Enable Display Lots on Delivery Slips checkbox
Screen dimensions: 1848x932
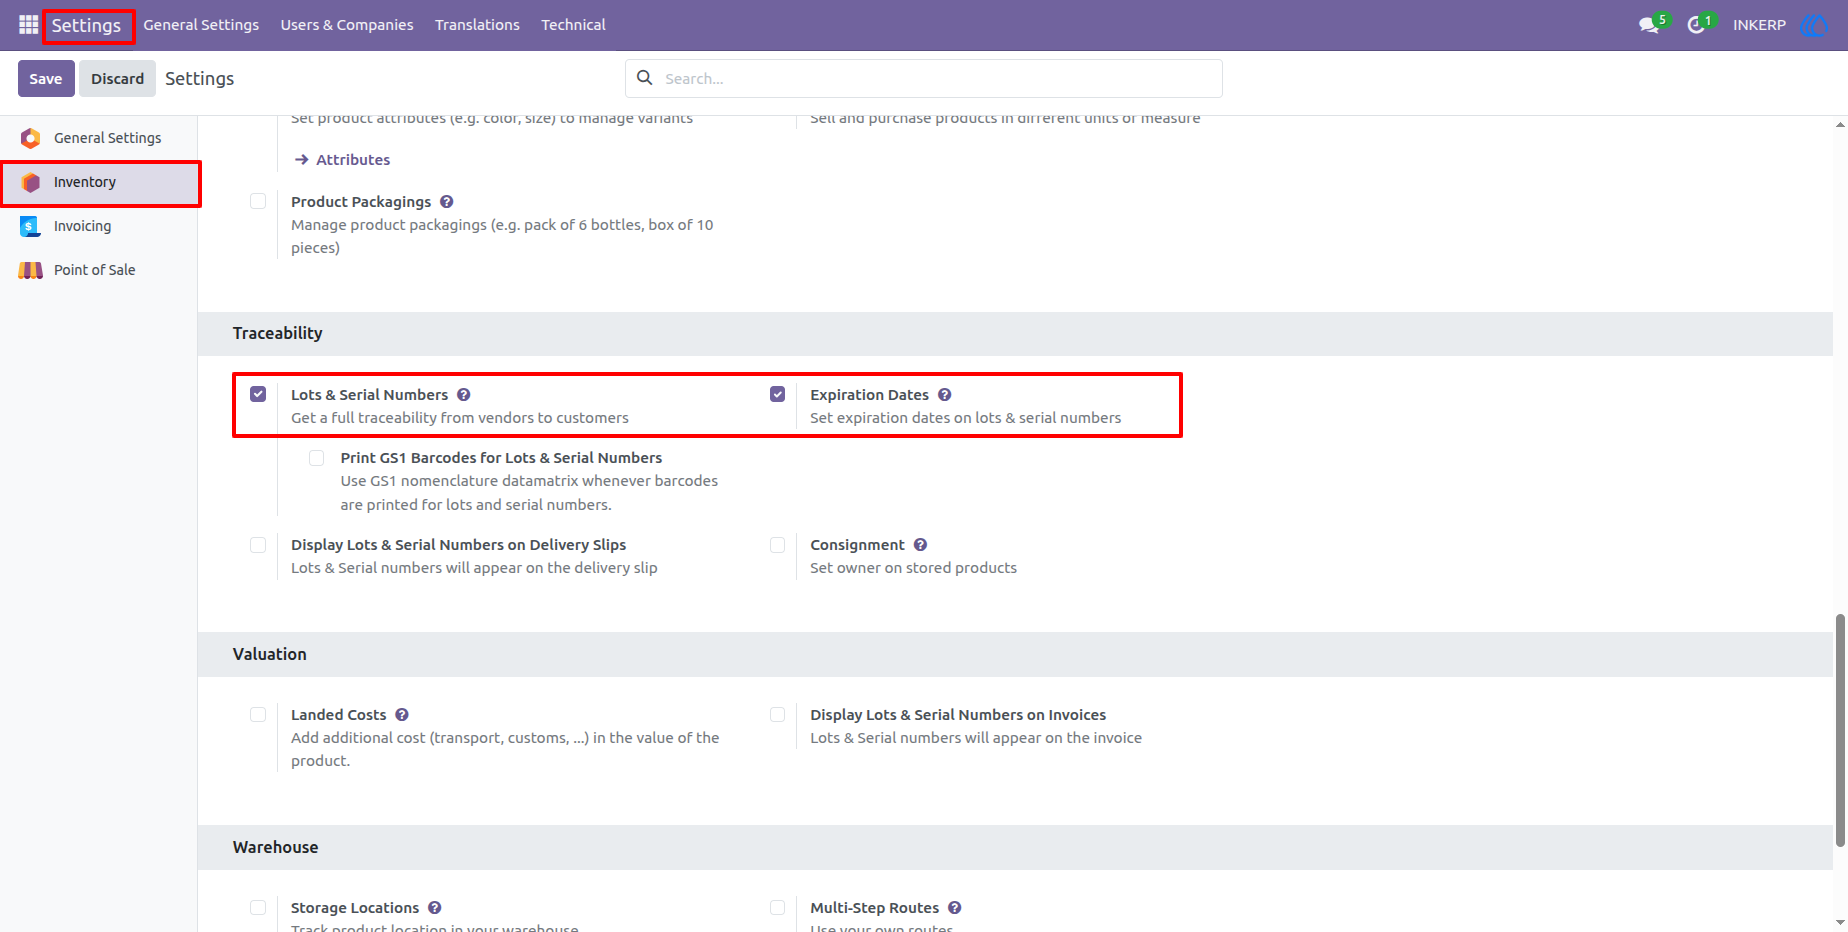click(x=258, y=545)
